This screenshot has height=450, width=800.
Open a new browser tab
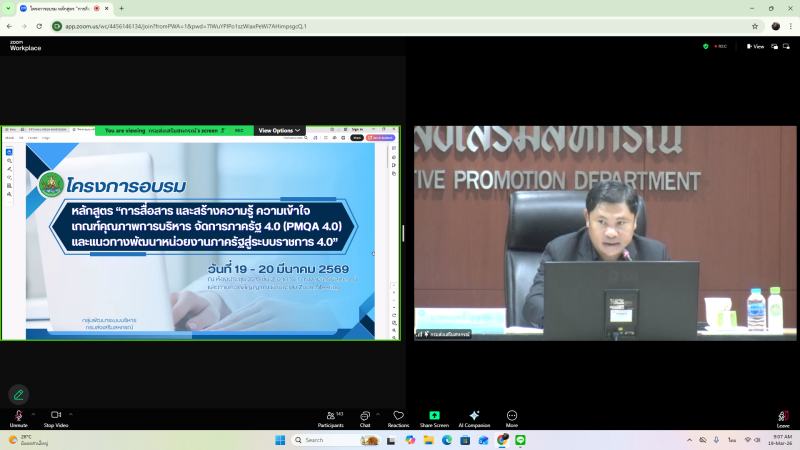(121, 8)
